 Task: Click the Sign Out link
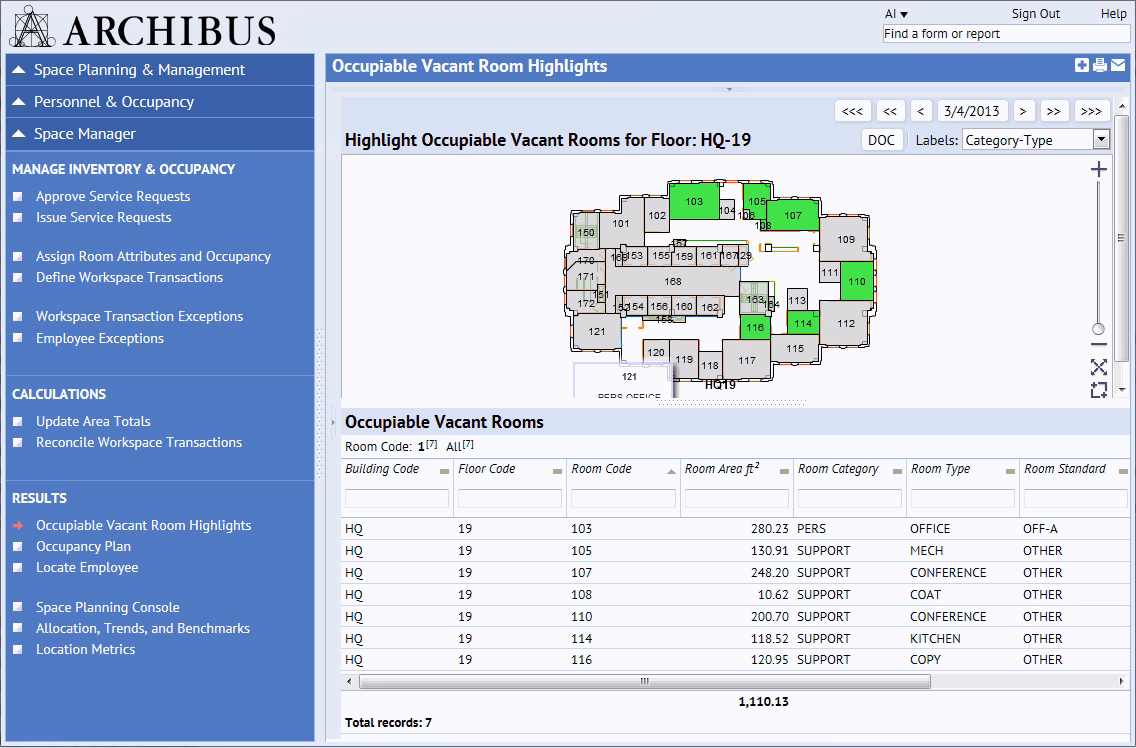(1035, 14)
